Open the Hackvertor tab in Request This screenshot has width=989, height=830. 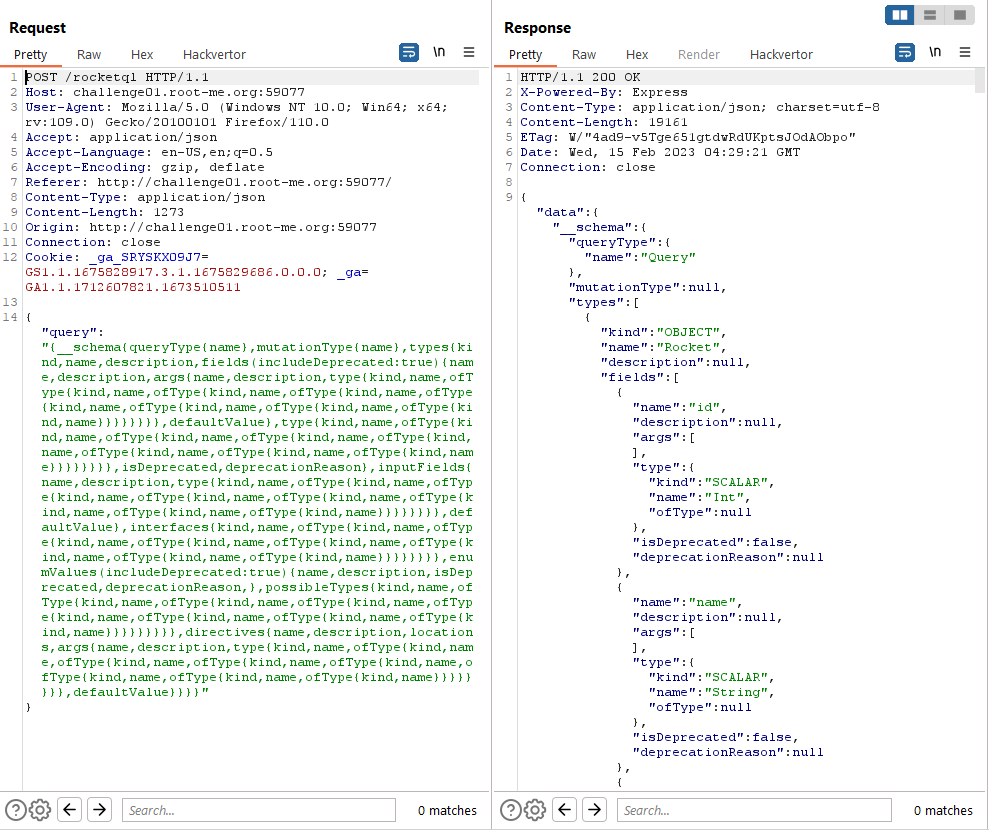coord(214,55)
